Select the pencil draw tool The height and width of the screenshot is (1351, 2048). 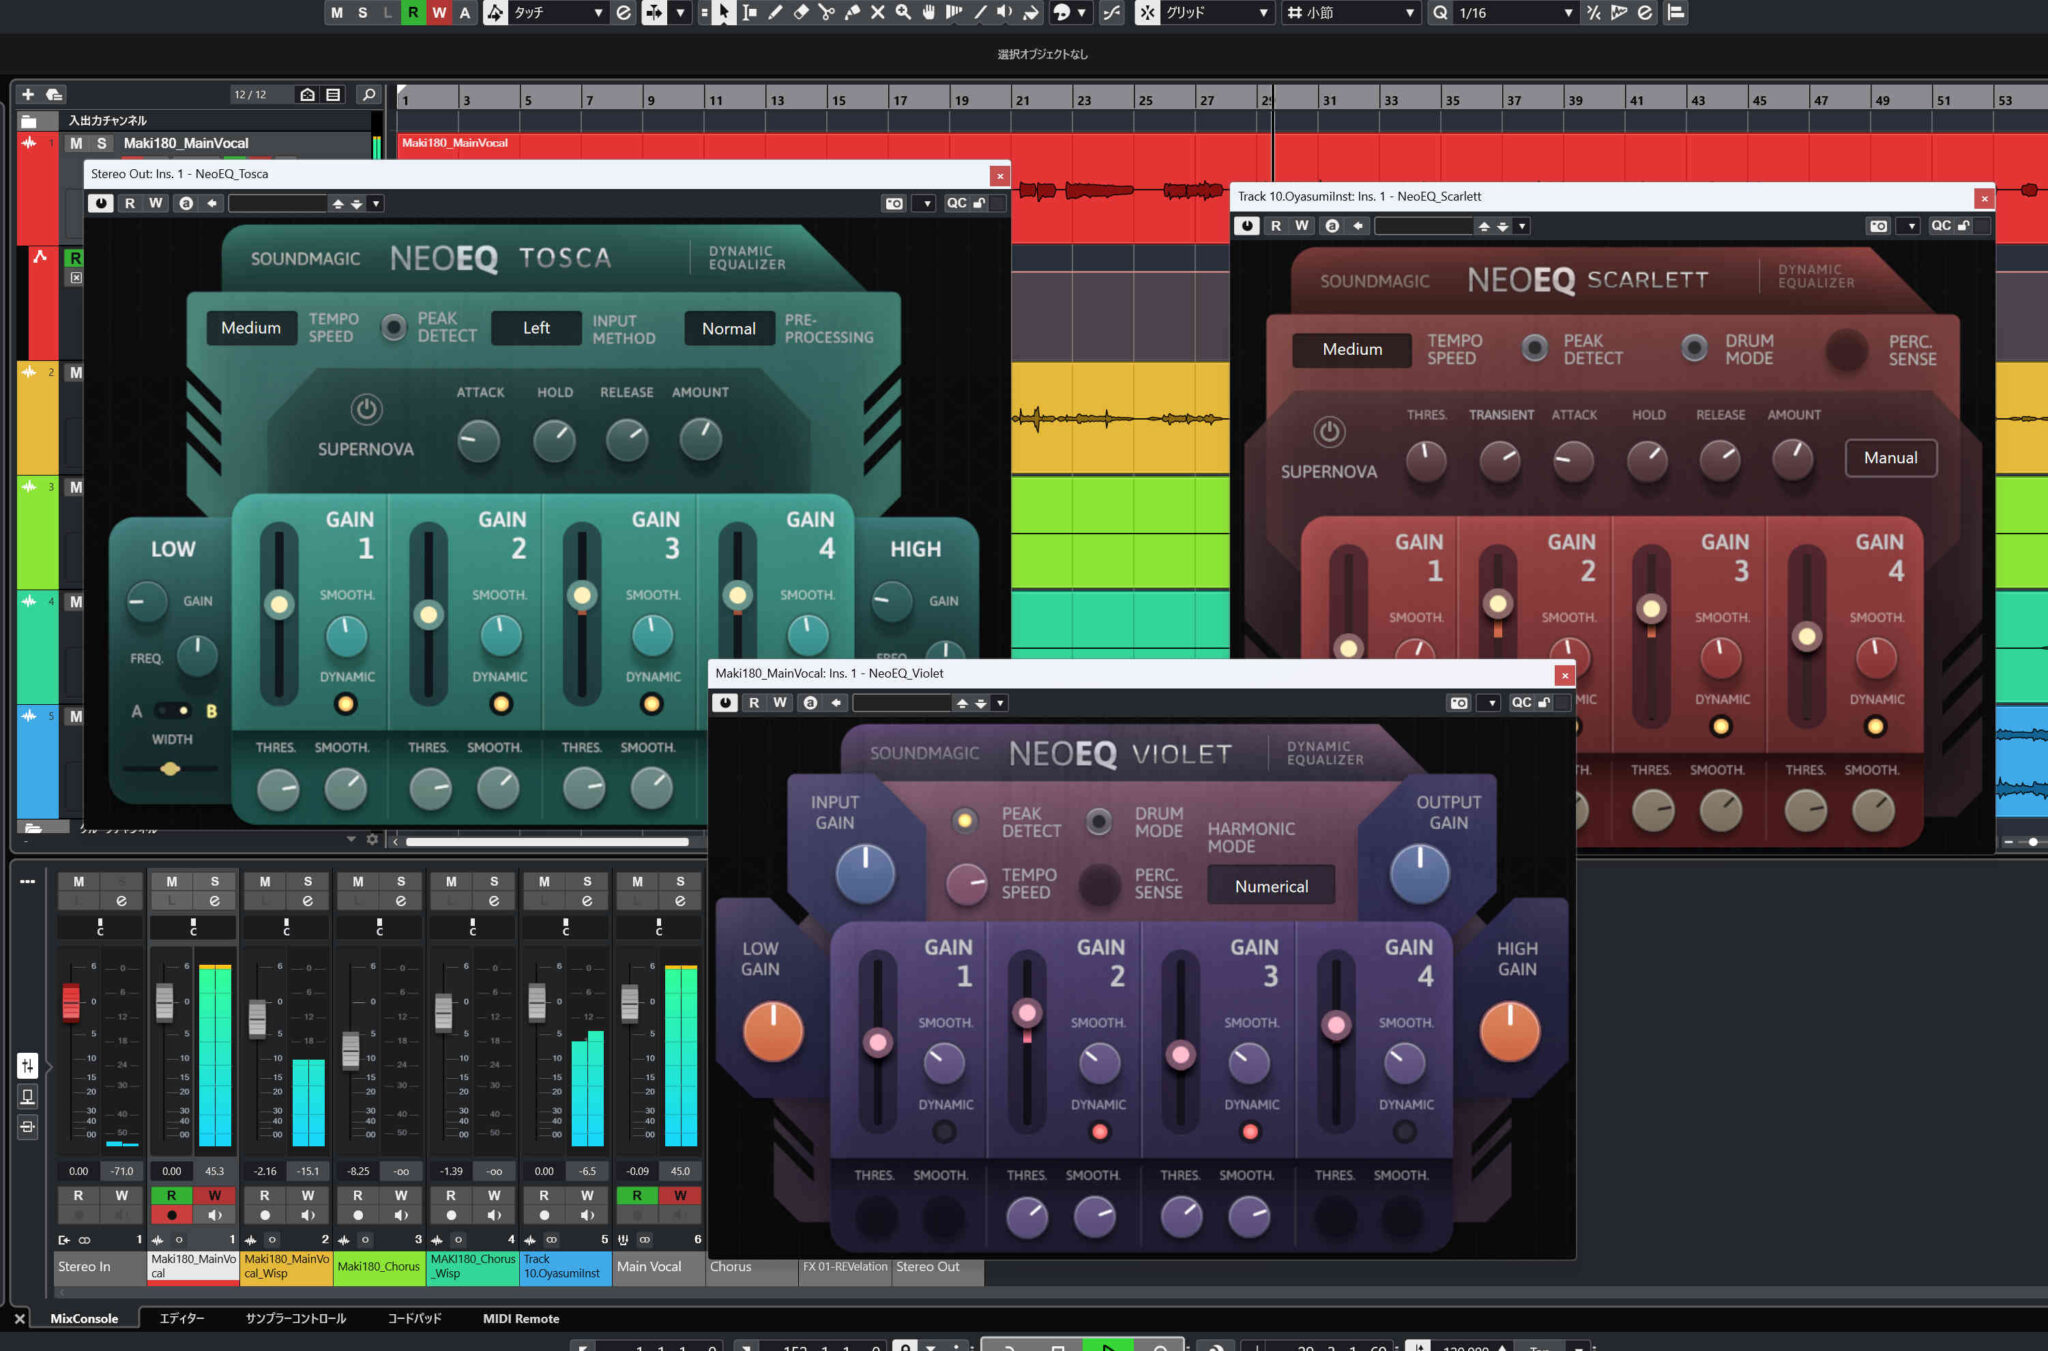pyautogui.click(x=775, y=12)
